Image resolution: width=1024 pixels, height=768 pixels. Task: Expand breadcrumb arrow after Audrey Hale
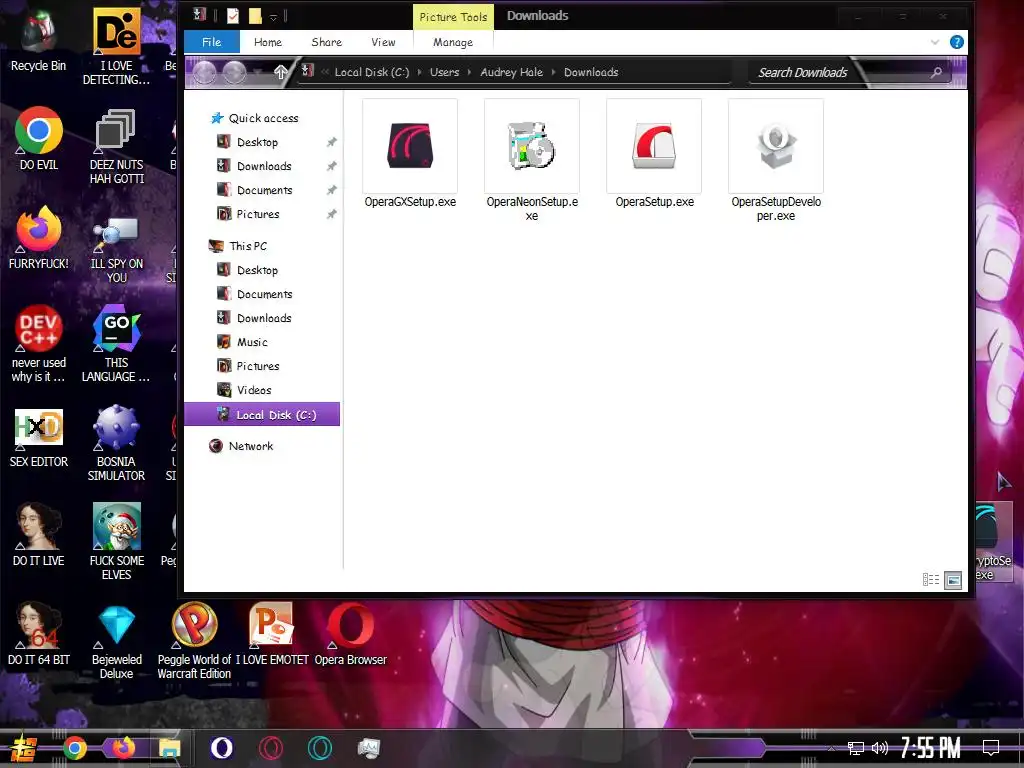(x=553, y=72)
